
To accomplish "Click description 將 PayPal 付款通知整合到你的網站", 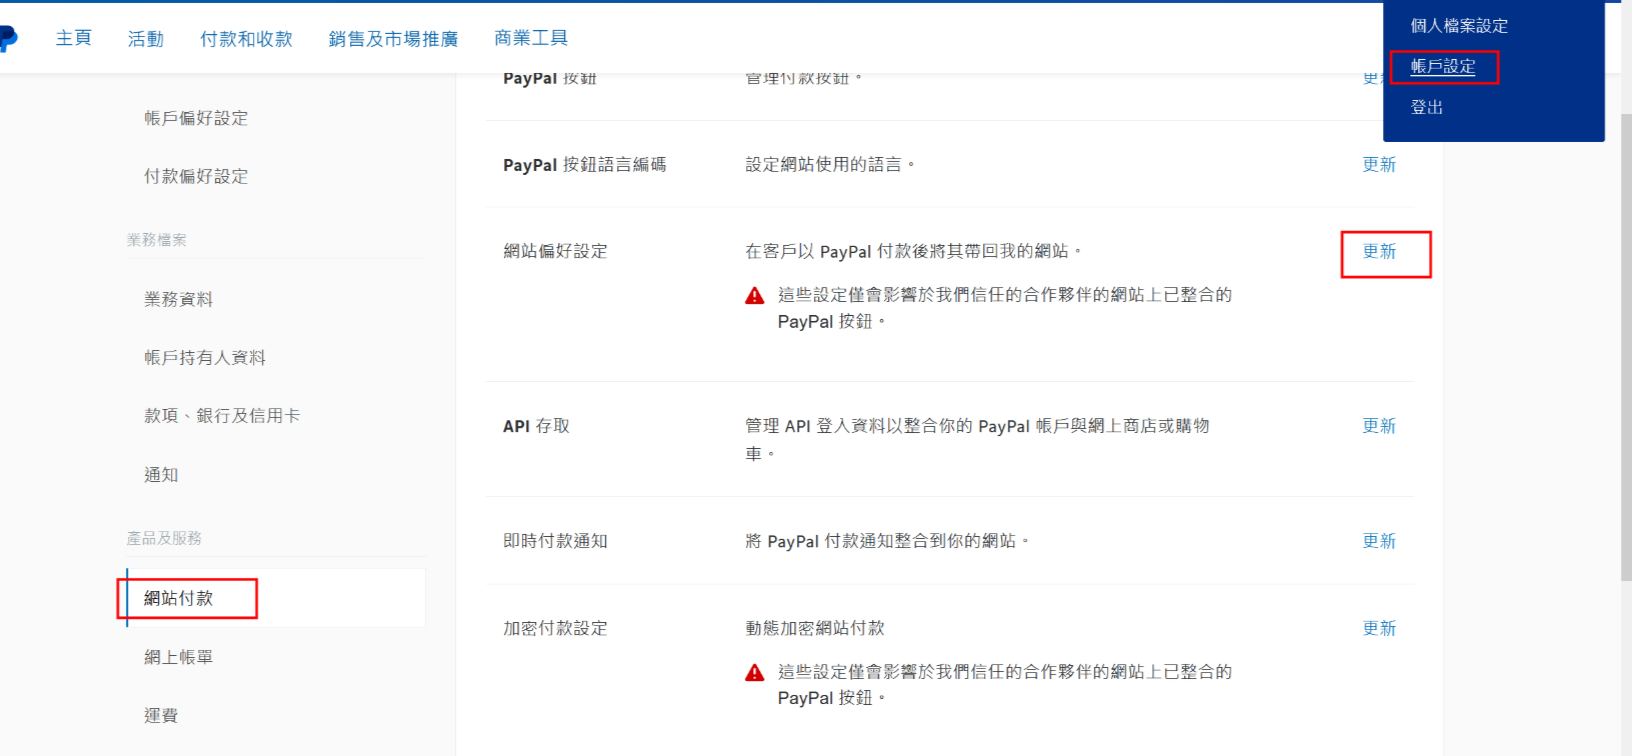I will [x=887, y=541].
